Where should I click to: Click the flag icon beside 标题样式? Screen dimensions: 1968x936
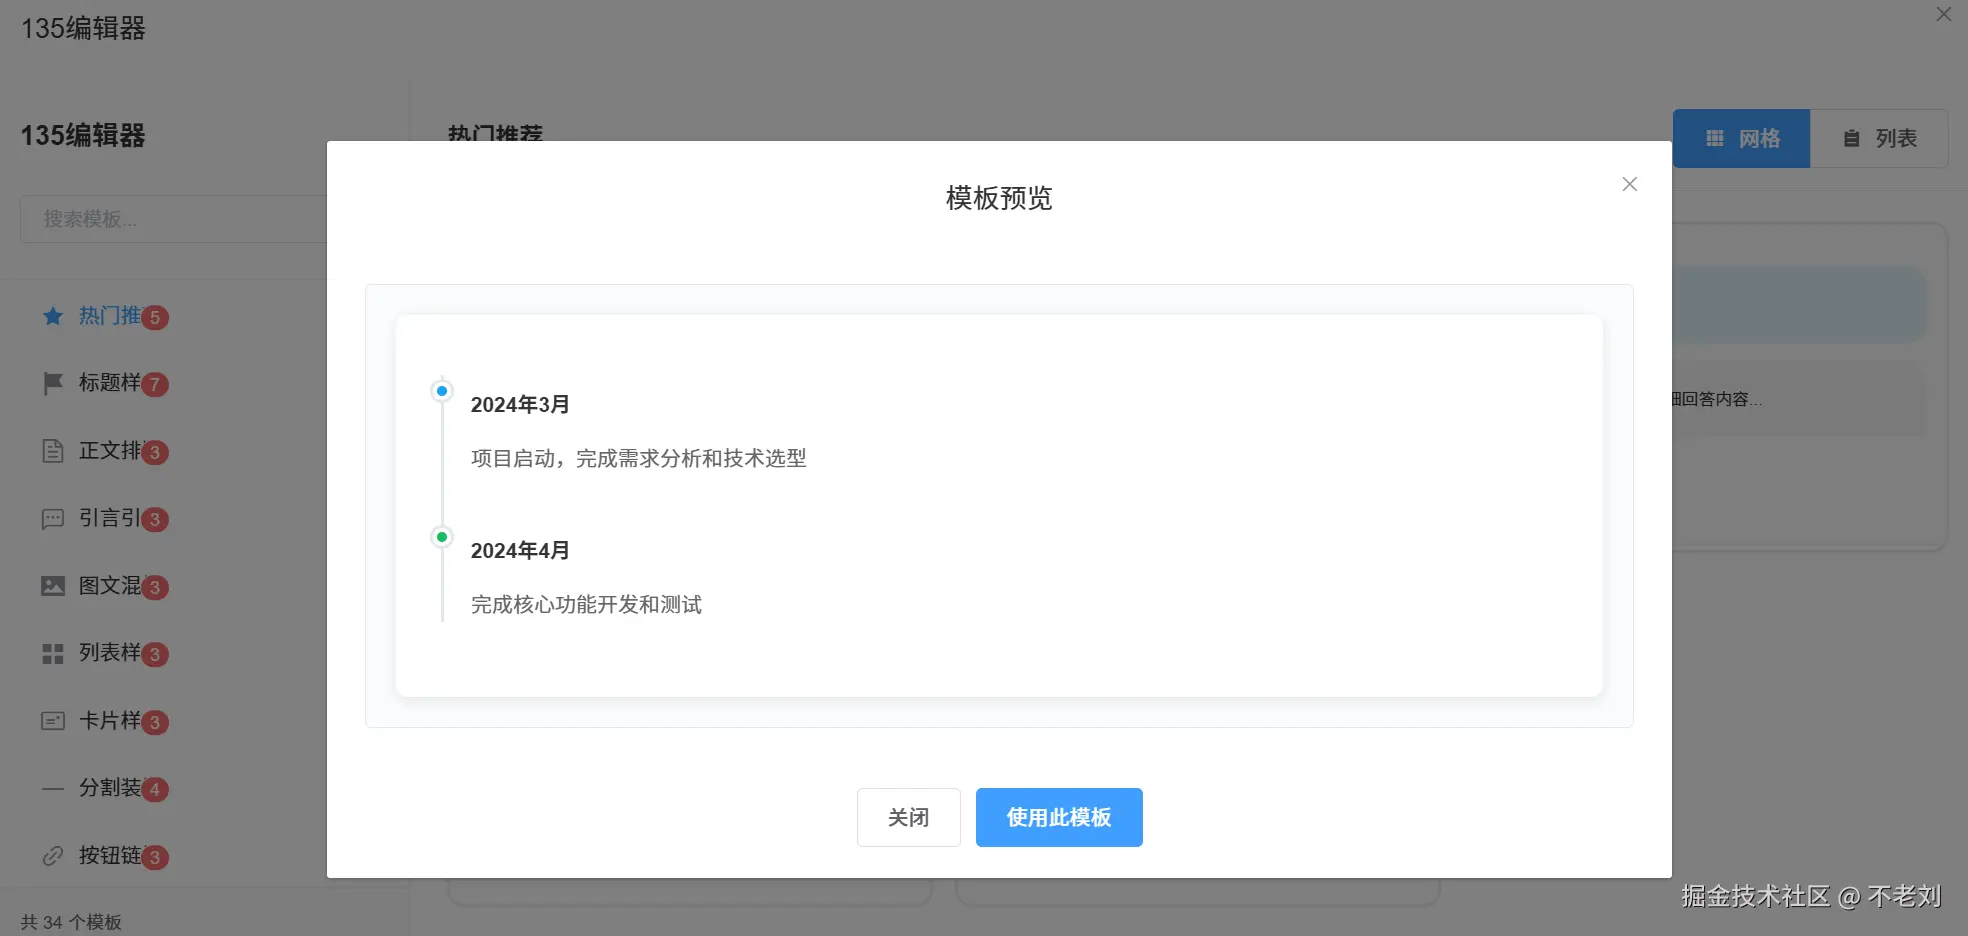click(x=52, y=384)
